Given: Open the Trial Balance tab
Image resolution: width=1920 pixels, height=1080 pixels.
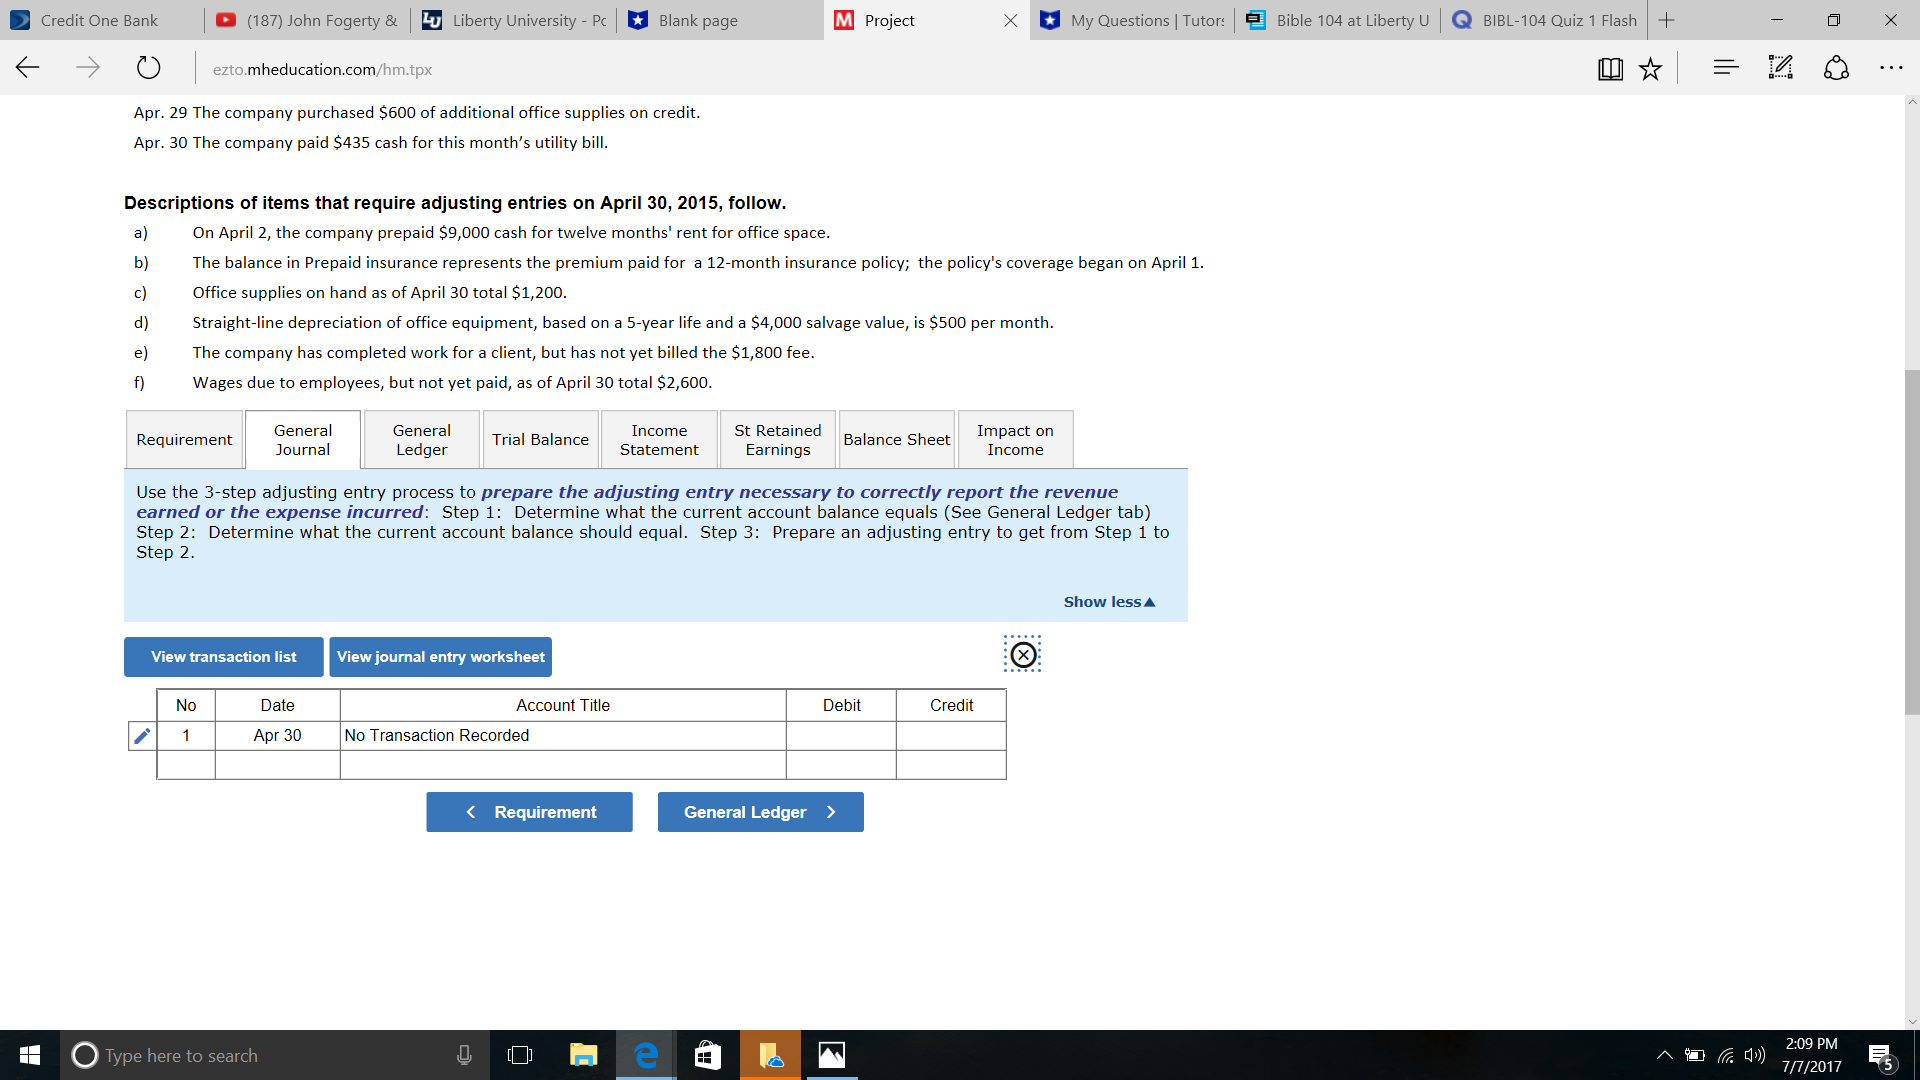Looking at the screenshot, I should [x=540, y=440].
